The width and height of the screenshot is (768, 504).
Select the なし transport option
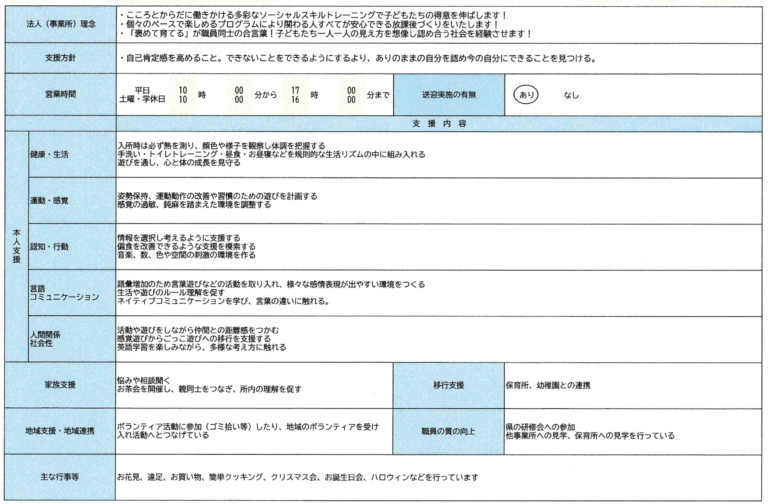[x=571, y=94]
